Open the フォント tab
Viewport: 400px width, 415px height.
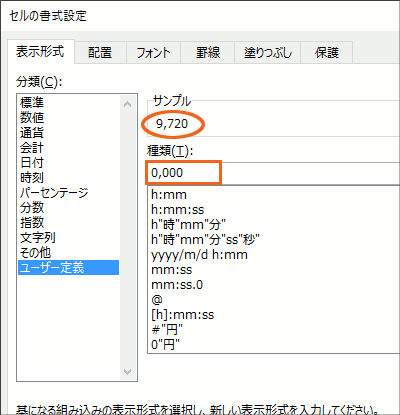pyautogui.click(x=153, y=52)
